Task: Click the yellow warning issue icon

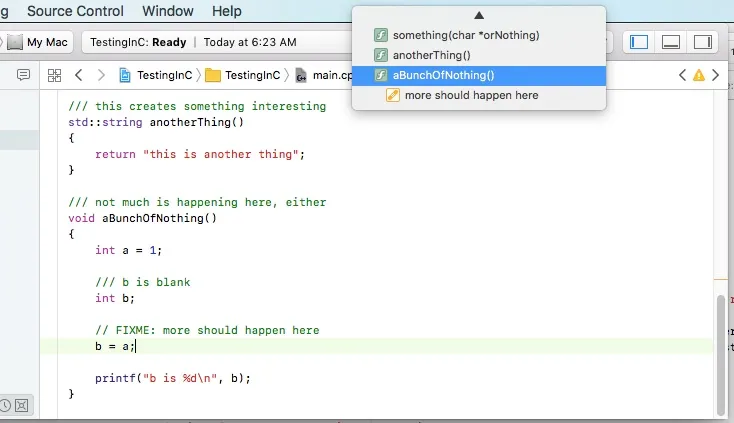Action: point(699,75)
